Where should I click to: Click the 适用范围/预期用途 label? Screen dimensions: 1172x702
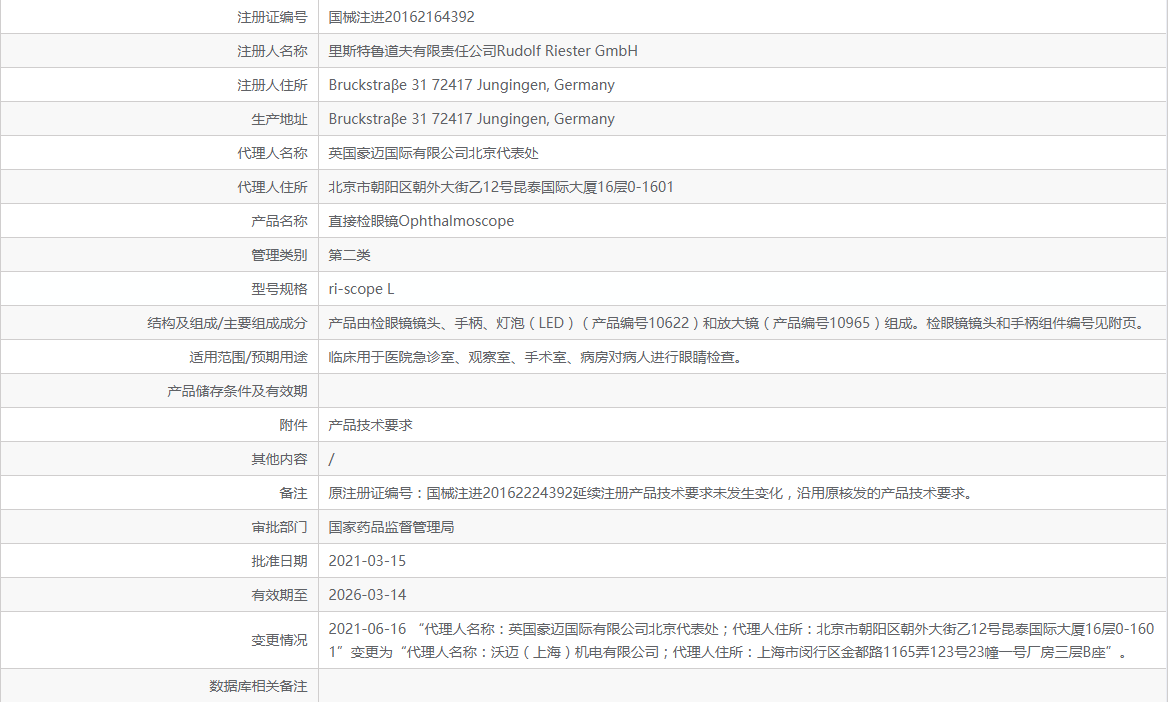(248, 357)
